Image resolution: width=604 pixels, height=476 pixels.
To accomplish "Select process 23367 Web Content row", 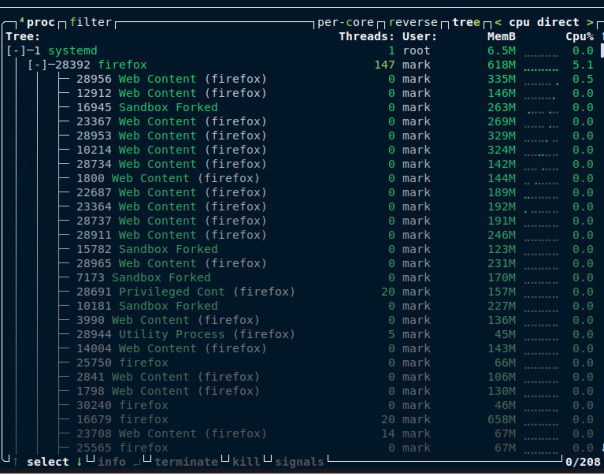I will 300,121.
